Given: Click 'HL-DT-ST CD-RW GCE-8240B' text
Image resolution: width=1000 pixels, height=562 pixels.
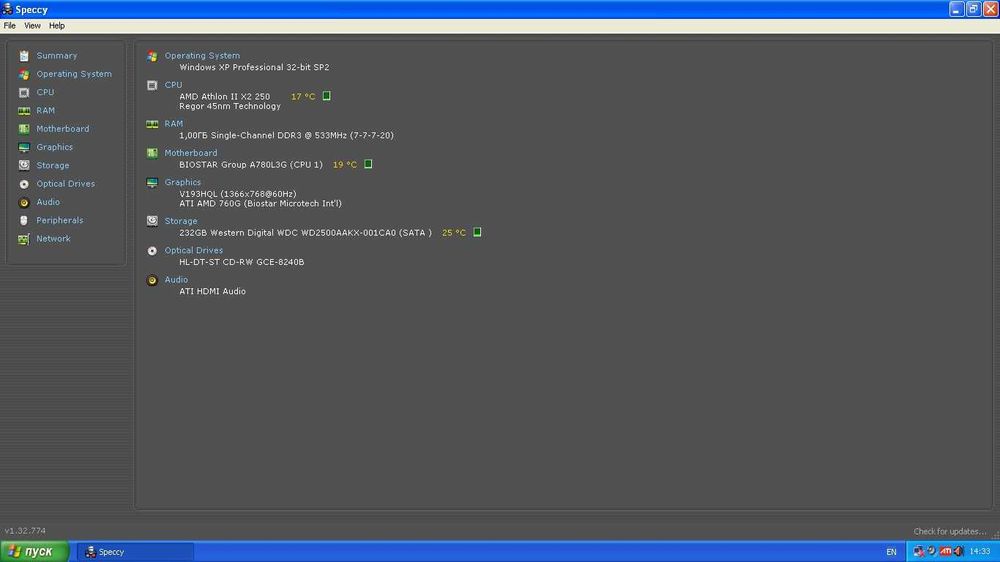Looking at the screenshot, I should (x=242, y=262).
